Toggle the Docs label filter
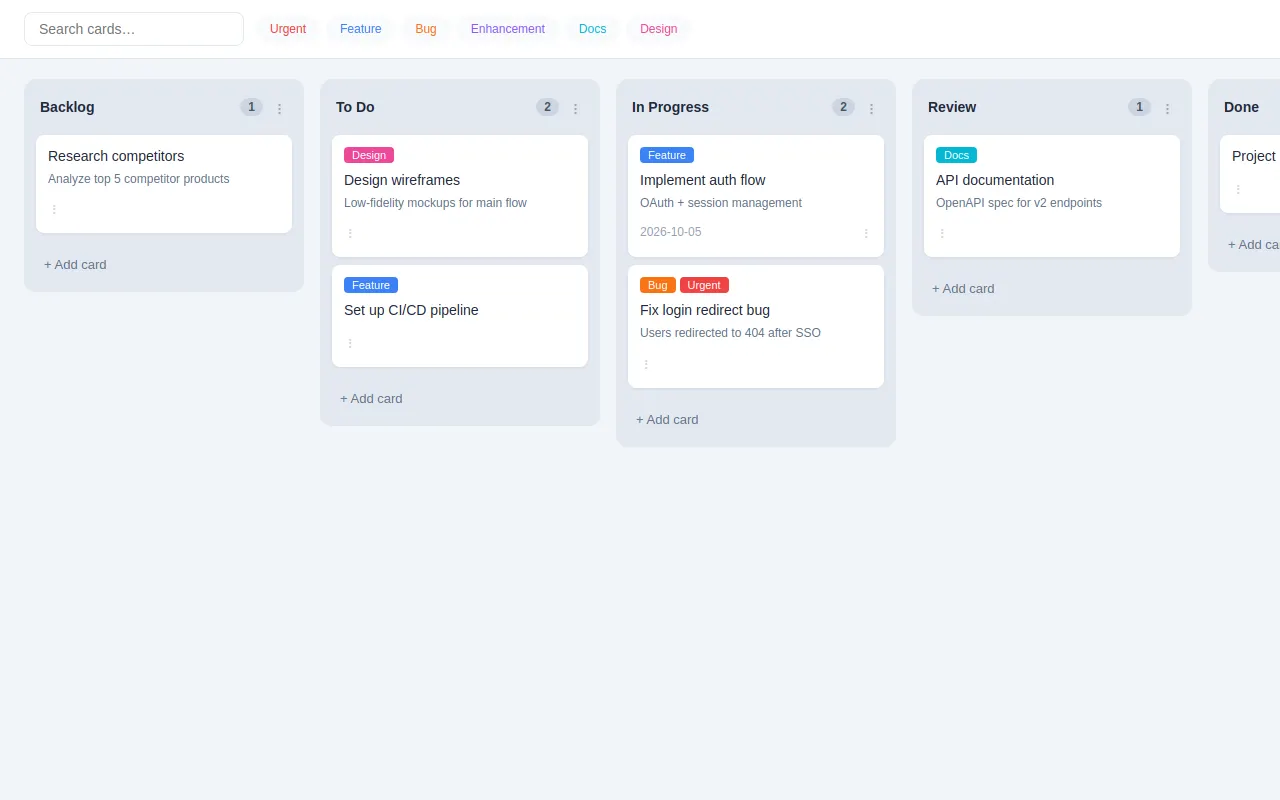This screenshot has height=800, width=1280. (593, 29)
